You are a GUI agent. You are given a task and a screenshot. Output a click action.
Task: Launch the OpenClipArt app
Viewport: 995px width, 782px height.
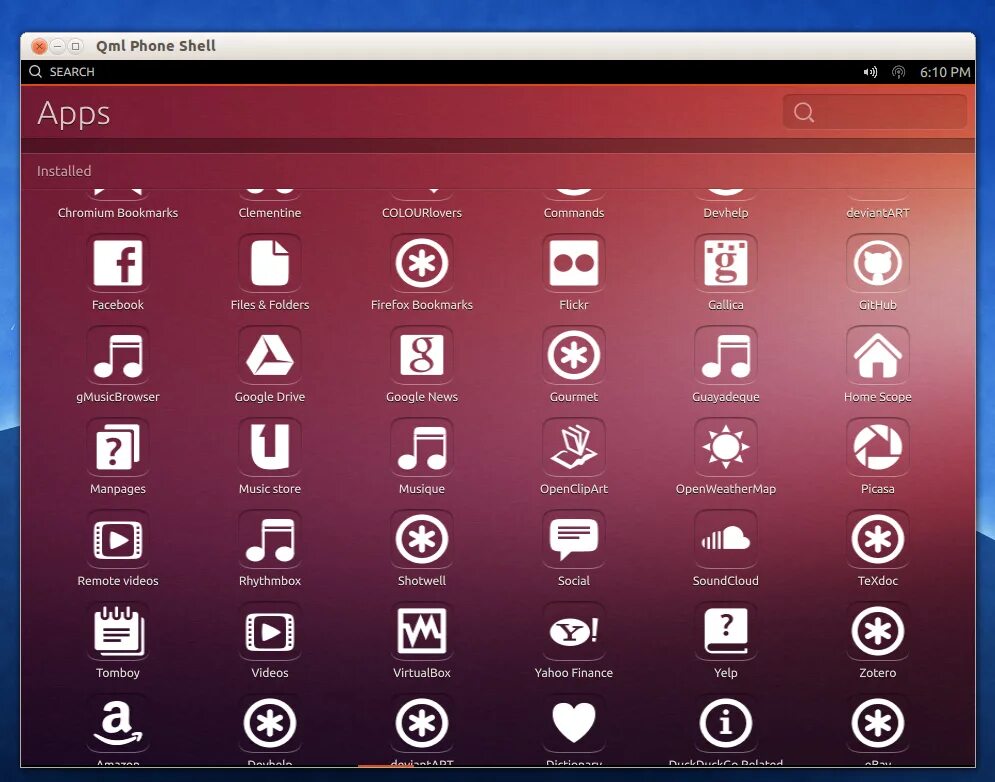pyautogui.click(x=574, y=447)
